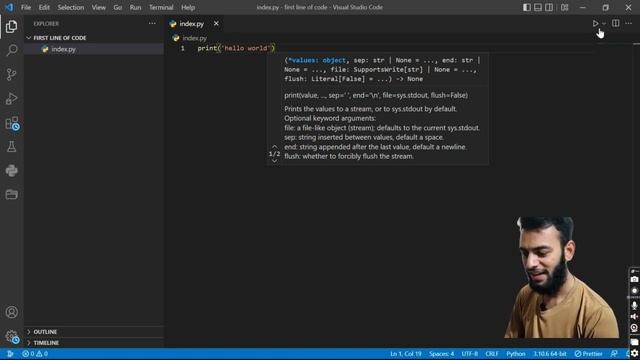Click webcam icon in recorder overlay
Screen dimensions: 640x360
(x=634, y=328)
